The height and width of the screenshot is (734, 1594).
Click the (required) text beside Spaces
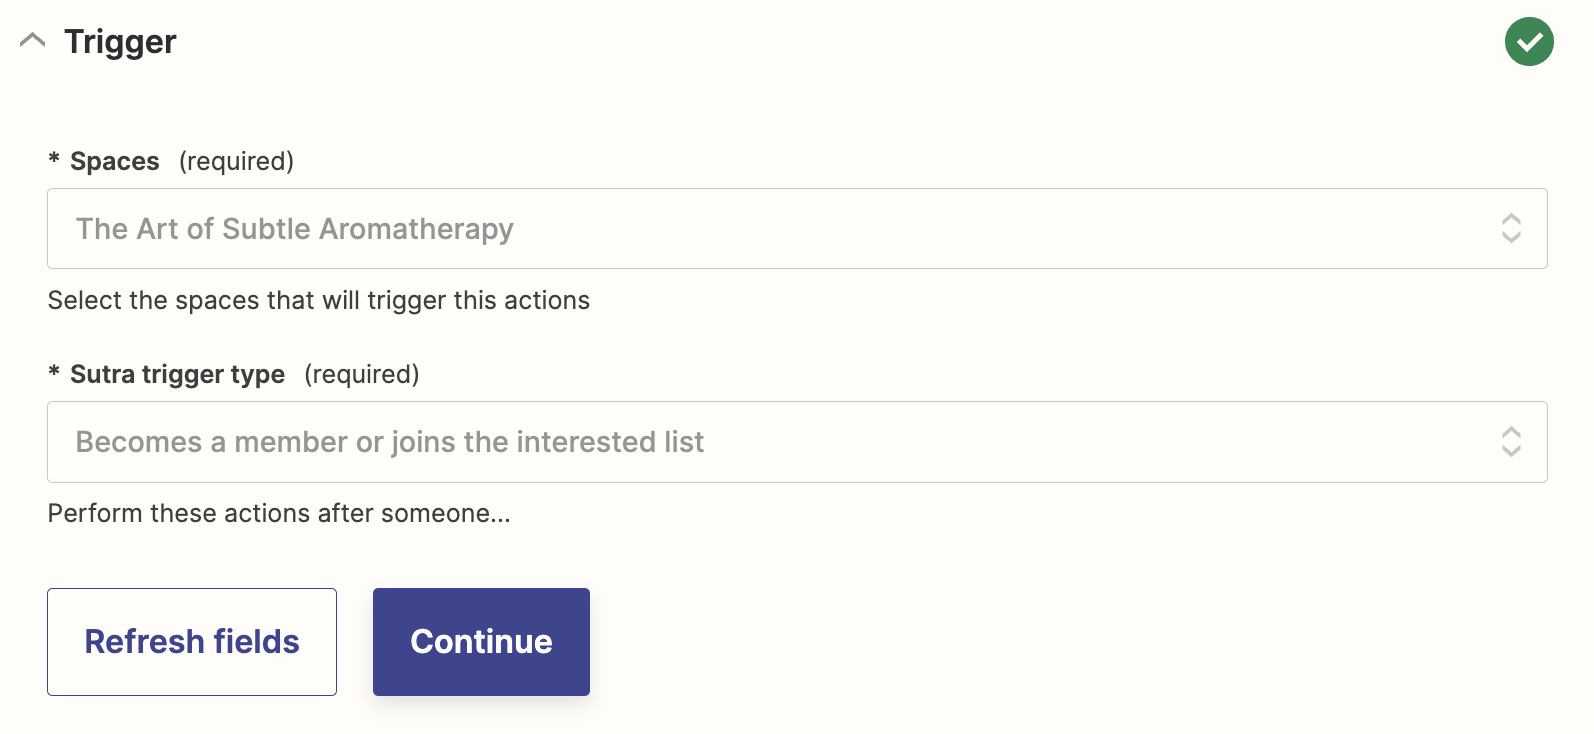click(237, 161)
